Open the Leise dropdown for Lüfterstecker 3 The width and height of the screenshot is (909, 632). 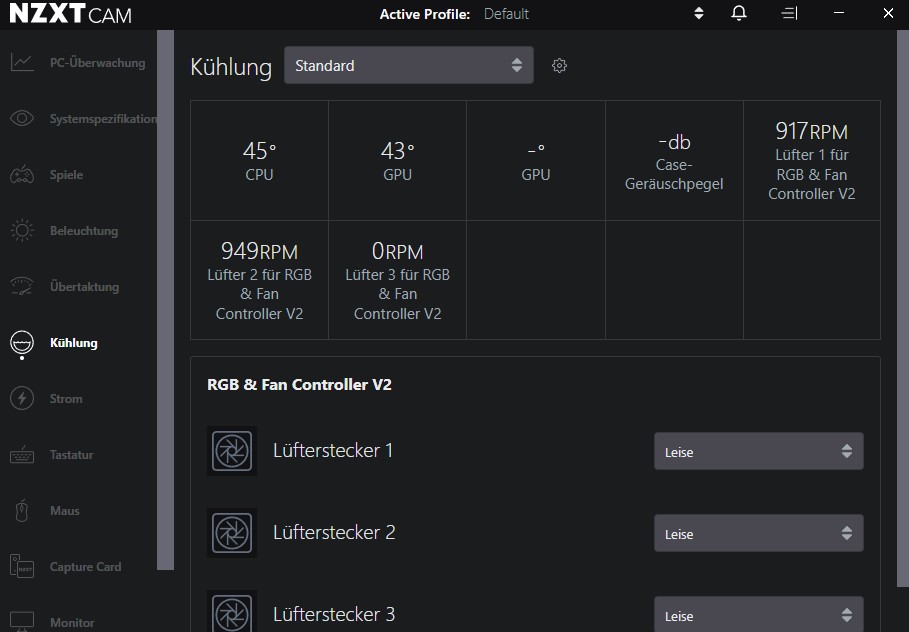pos(758,612)
